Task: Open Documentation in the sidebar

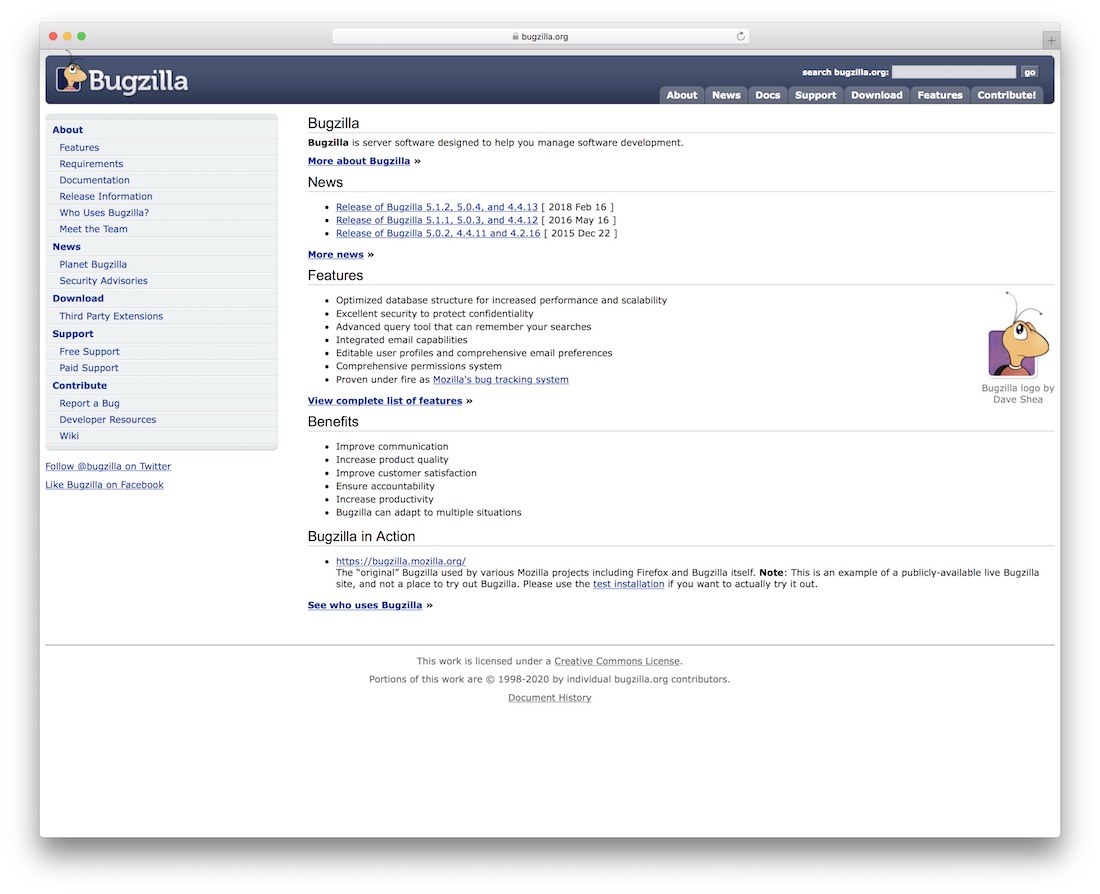Action: tap(94, 180)
